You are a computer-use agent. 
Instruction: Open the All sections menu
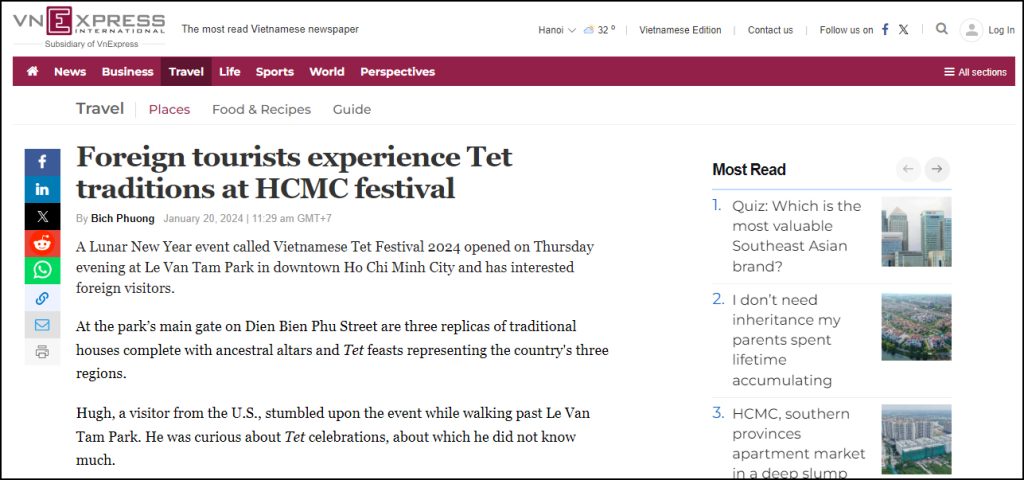[975, 72]
